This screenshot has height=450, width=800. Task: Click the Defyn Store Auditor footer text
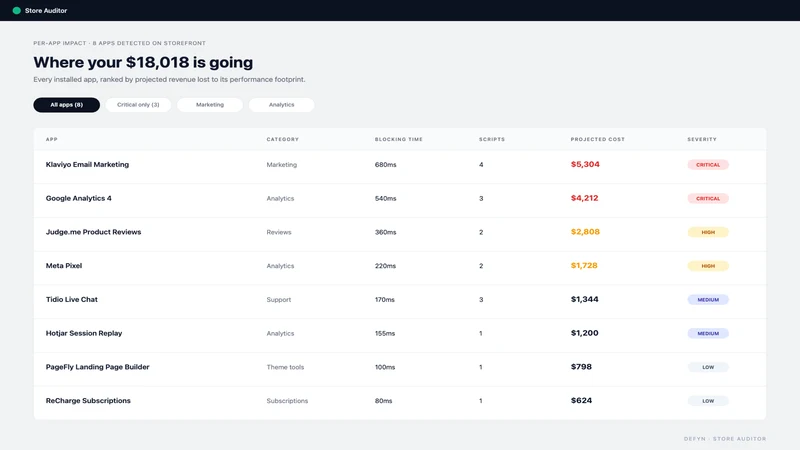[725, 439]
